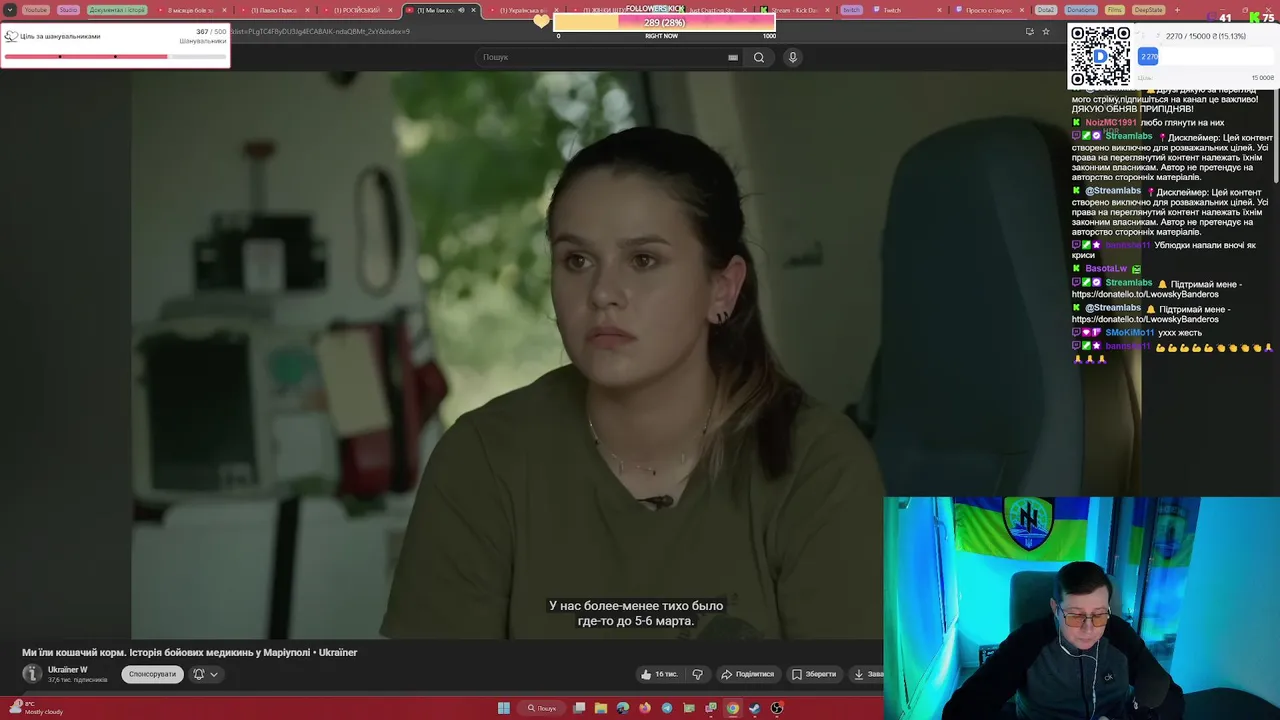The width and height of the screenshot is (1280, 720).
Task: Click the install/cast icon in address bar
Action: [1029, 31]
